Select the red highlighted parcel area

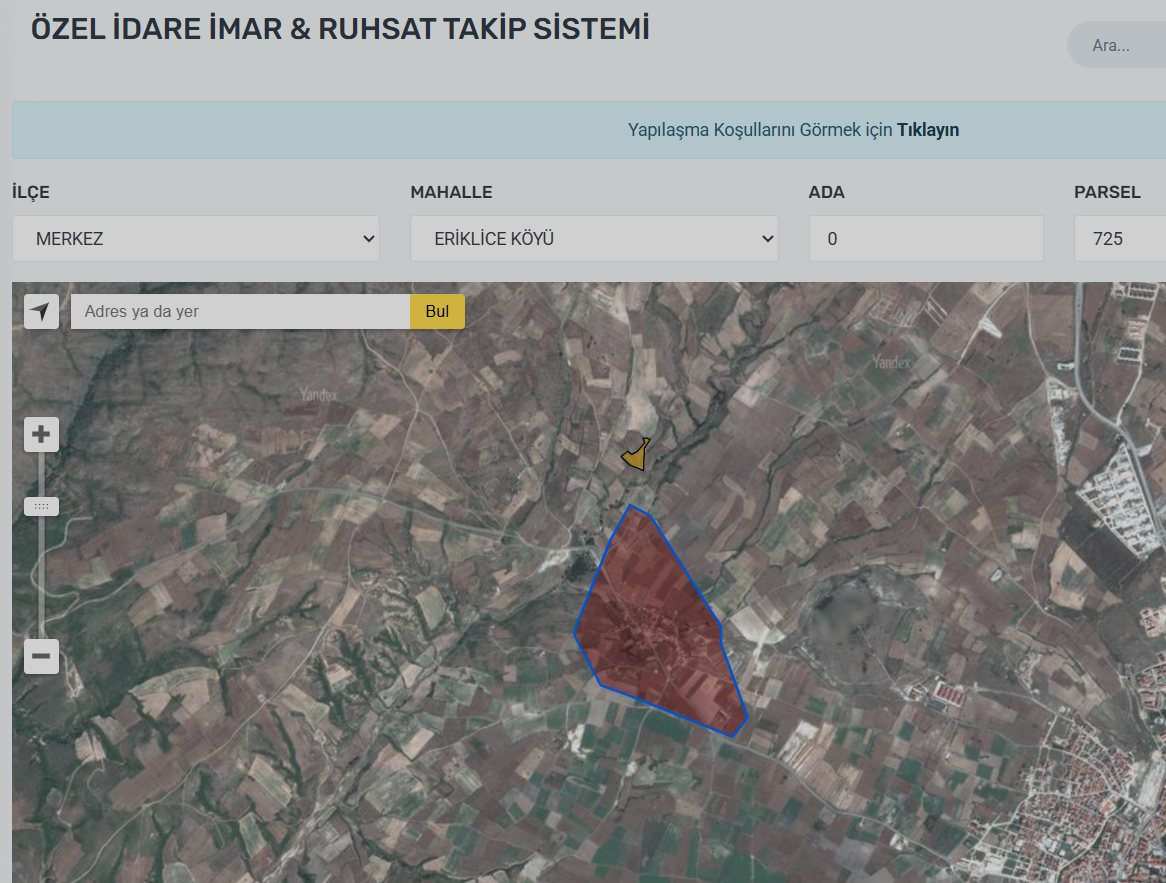[657, 625]
